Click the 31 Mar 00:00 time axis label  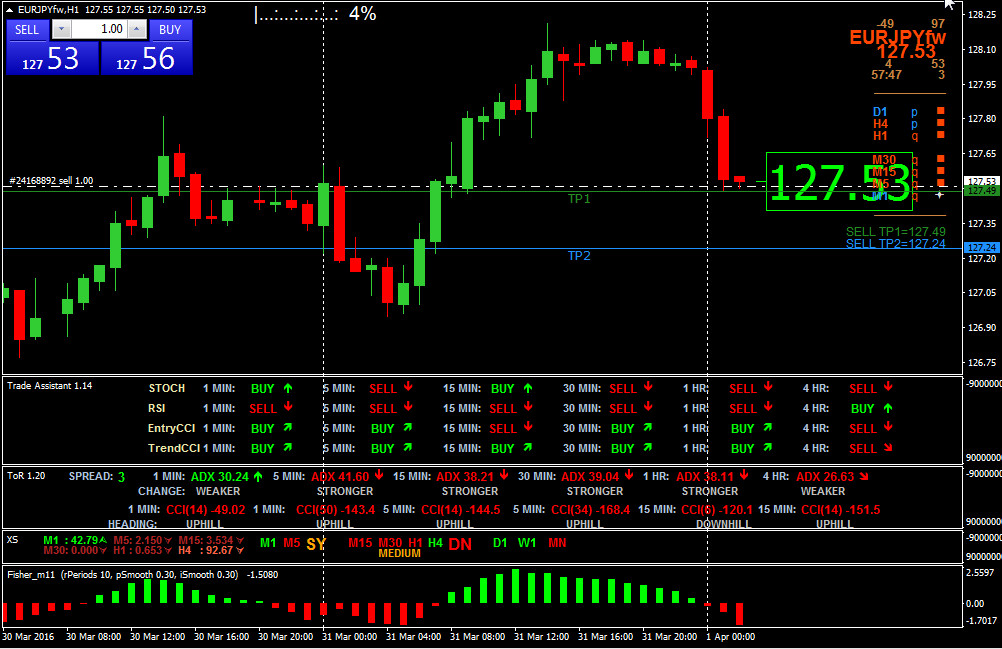point(350,637)
